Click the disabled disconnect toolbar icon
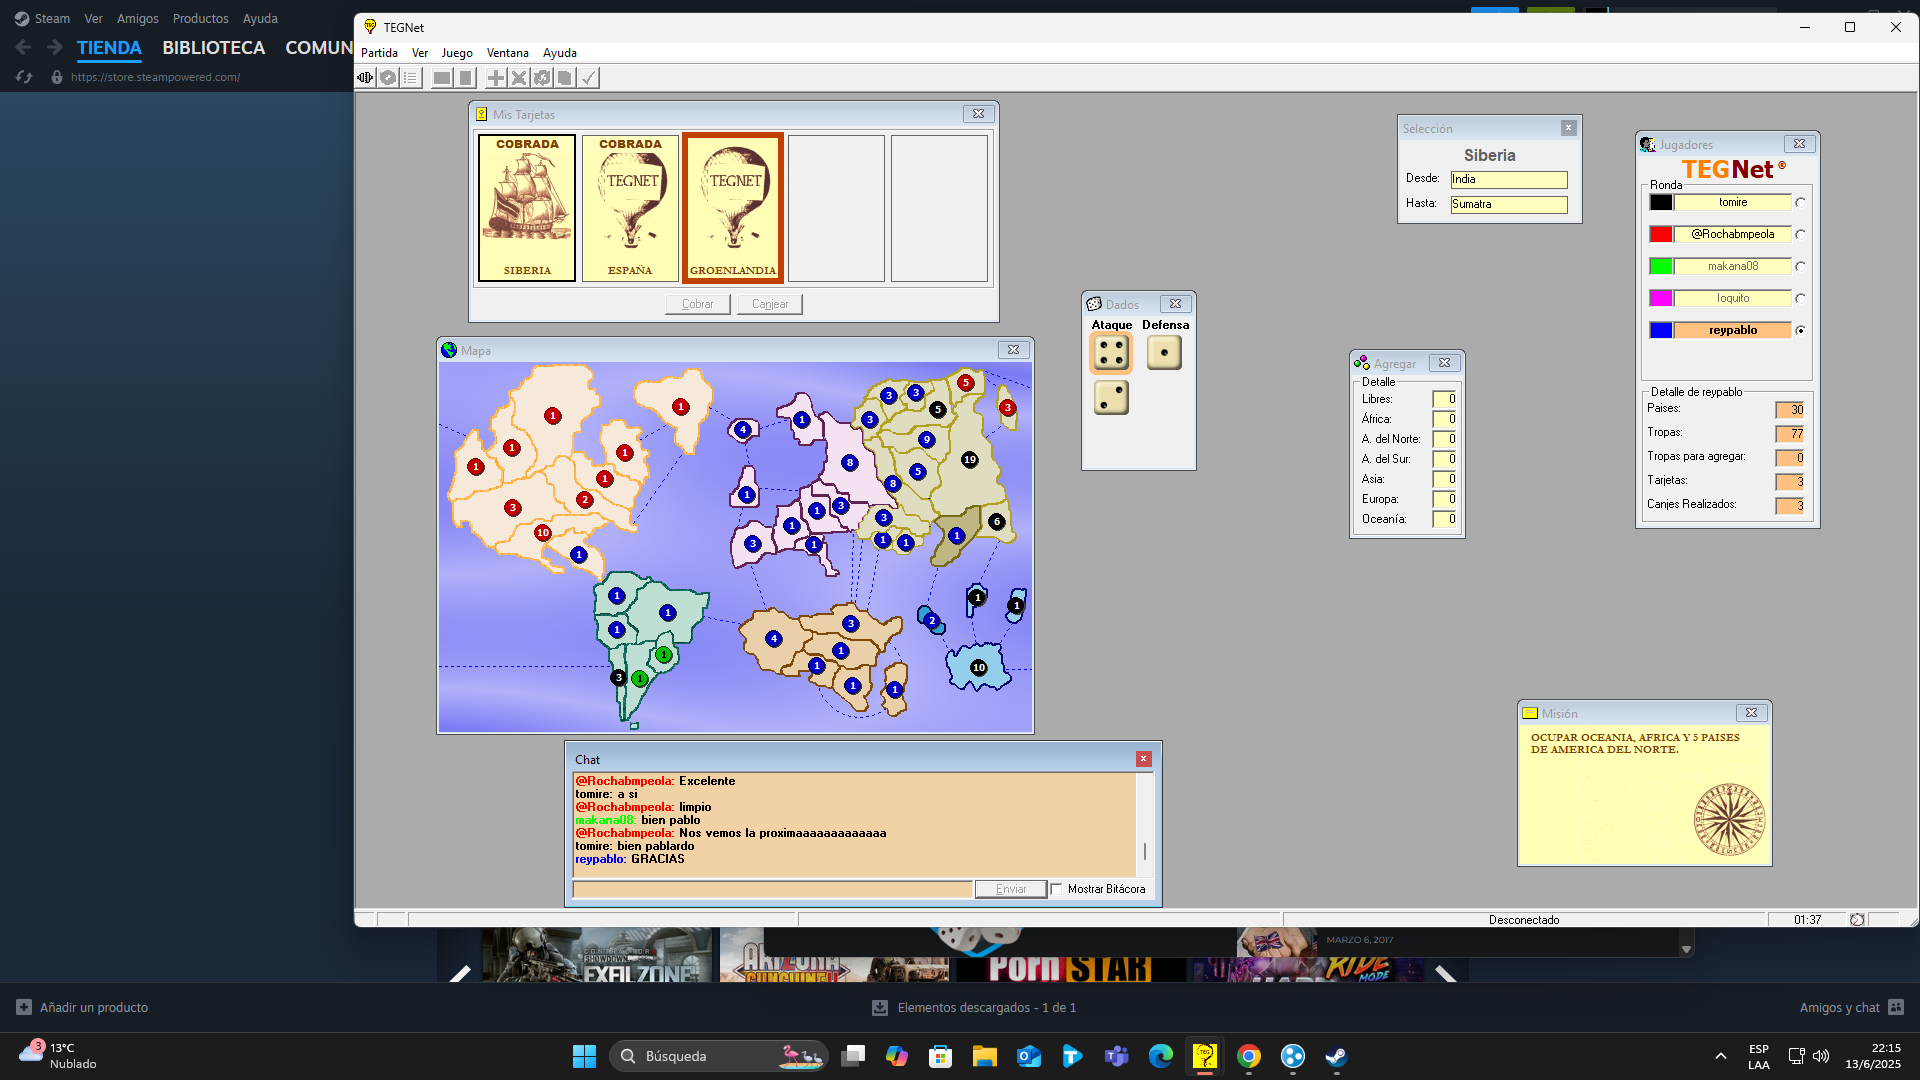Screen dimensions: 1920x1080 [x=388, y=78]
